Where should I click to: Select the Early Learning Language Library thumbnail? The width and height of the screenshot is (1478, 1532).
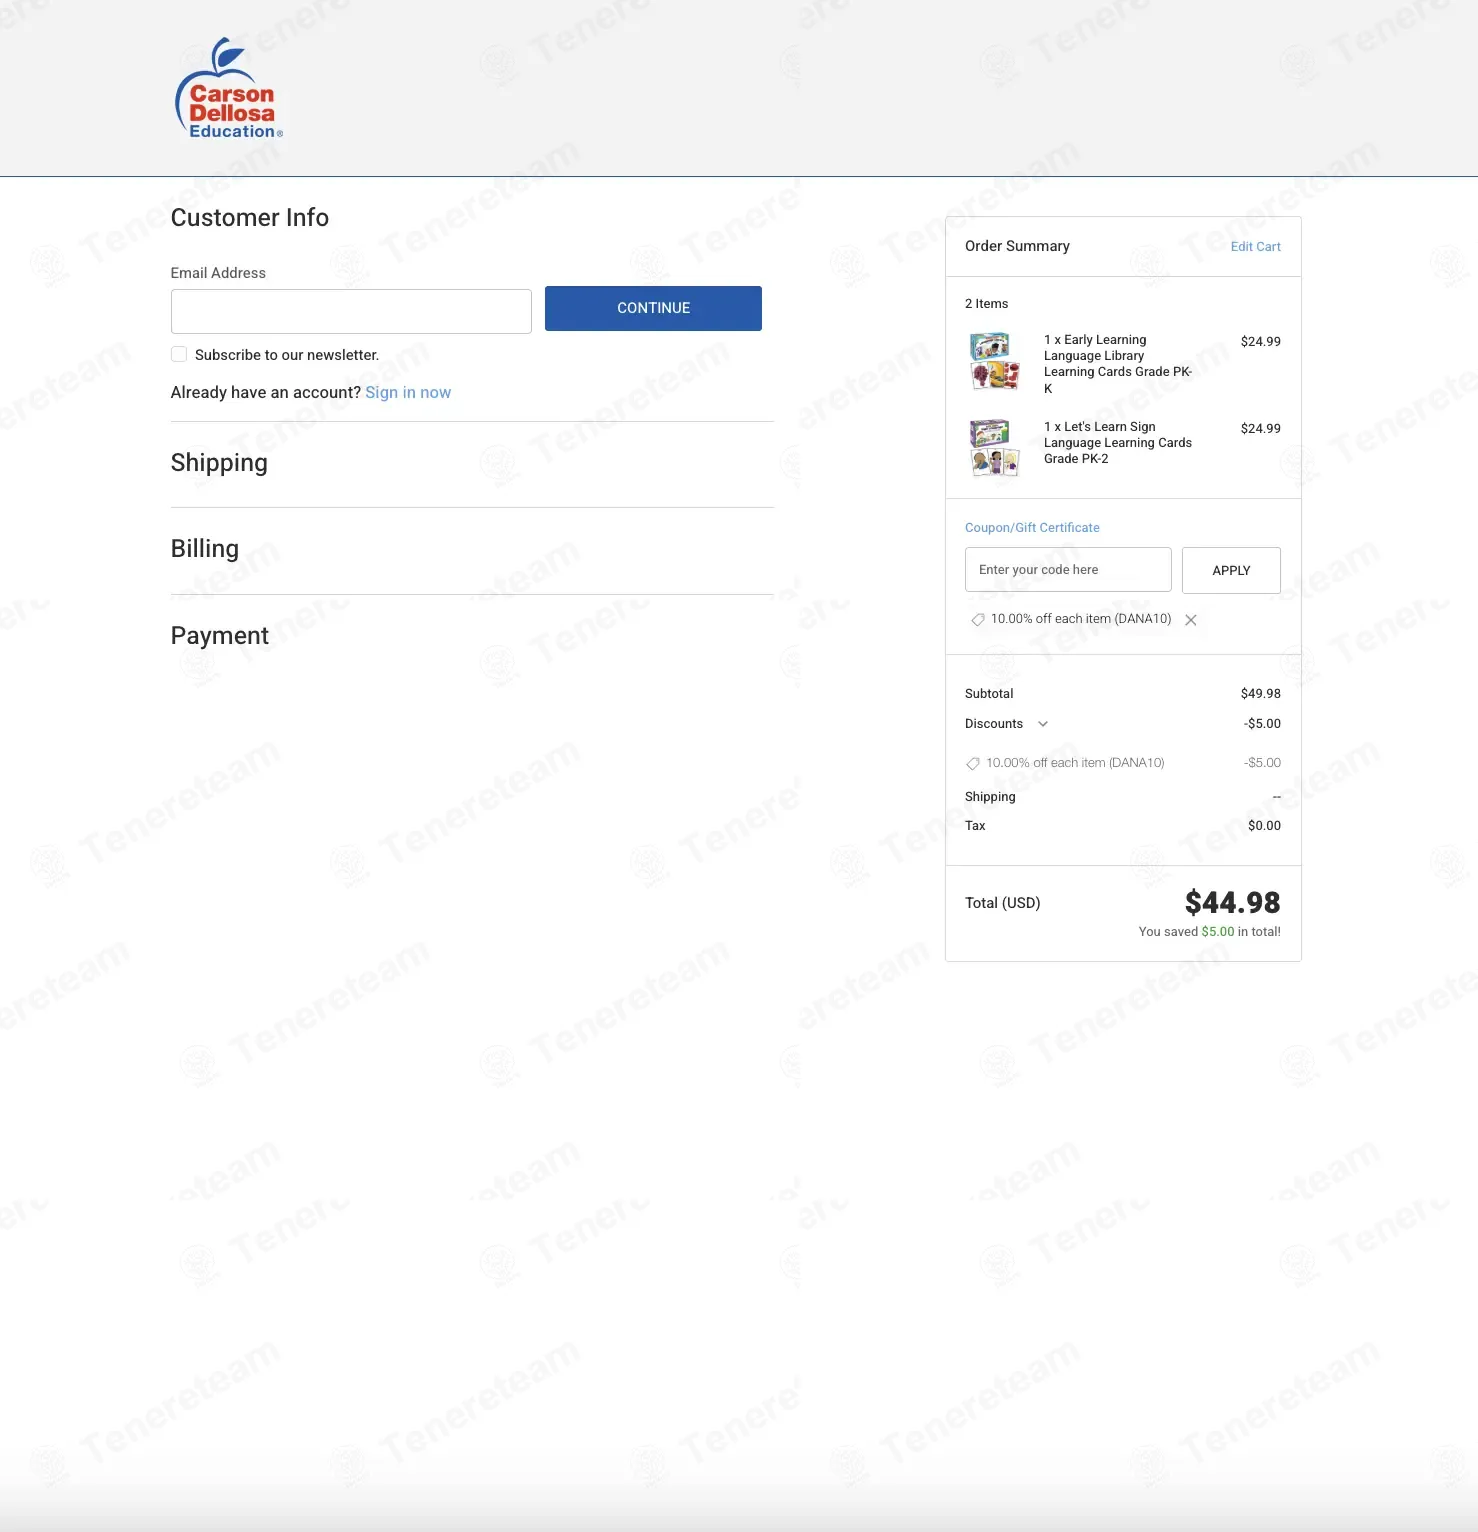pyautogui.click(x=994, y=361)
